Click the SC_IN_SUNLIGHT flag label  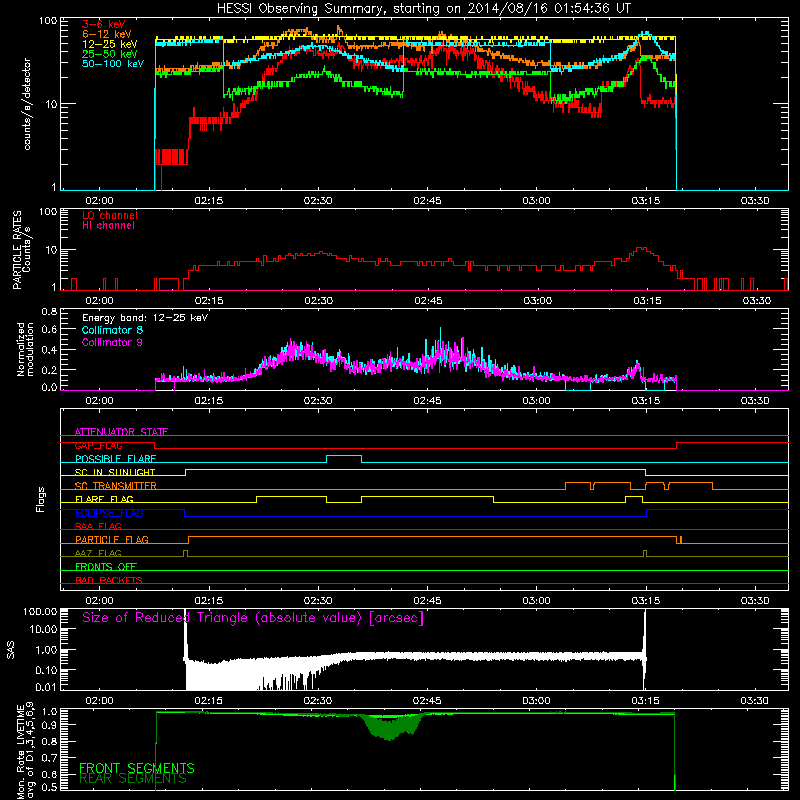pos(115,472)
